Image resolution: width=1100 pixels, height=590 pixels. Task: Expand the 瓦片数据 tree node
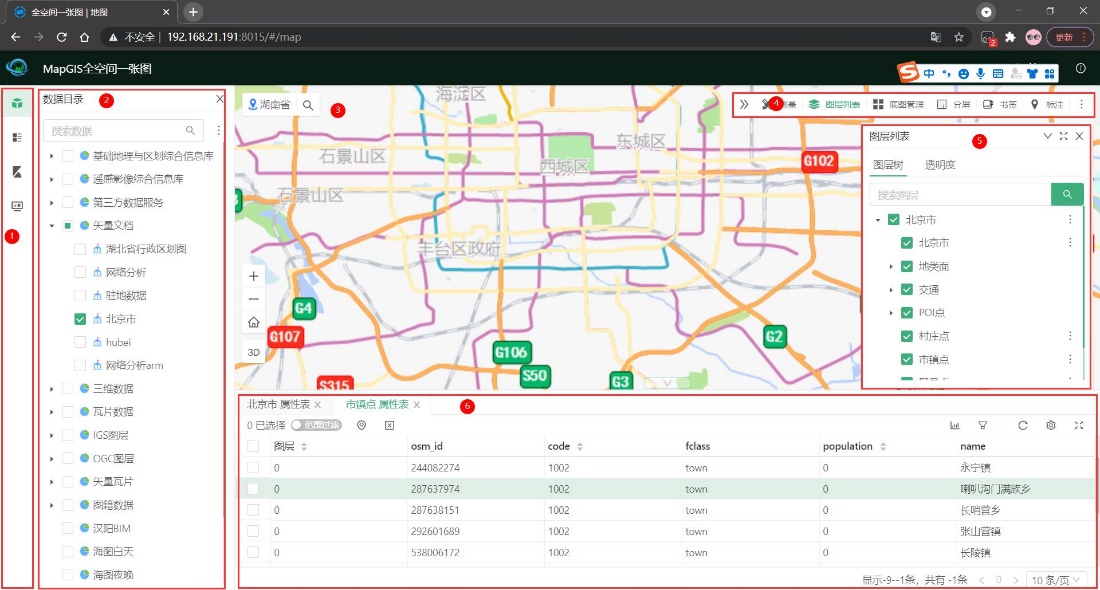pos(51,412)
